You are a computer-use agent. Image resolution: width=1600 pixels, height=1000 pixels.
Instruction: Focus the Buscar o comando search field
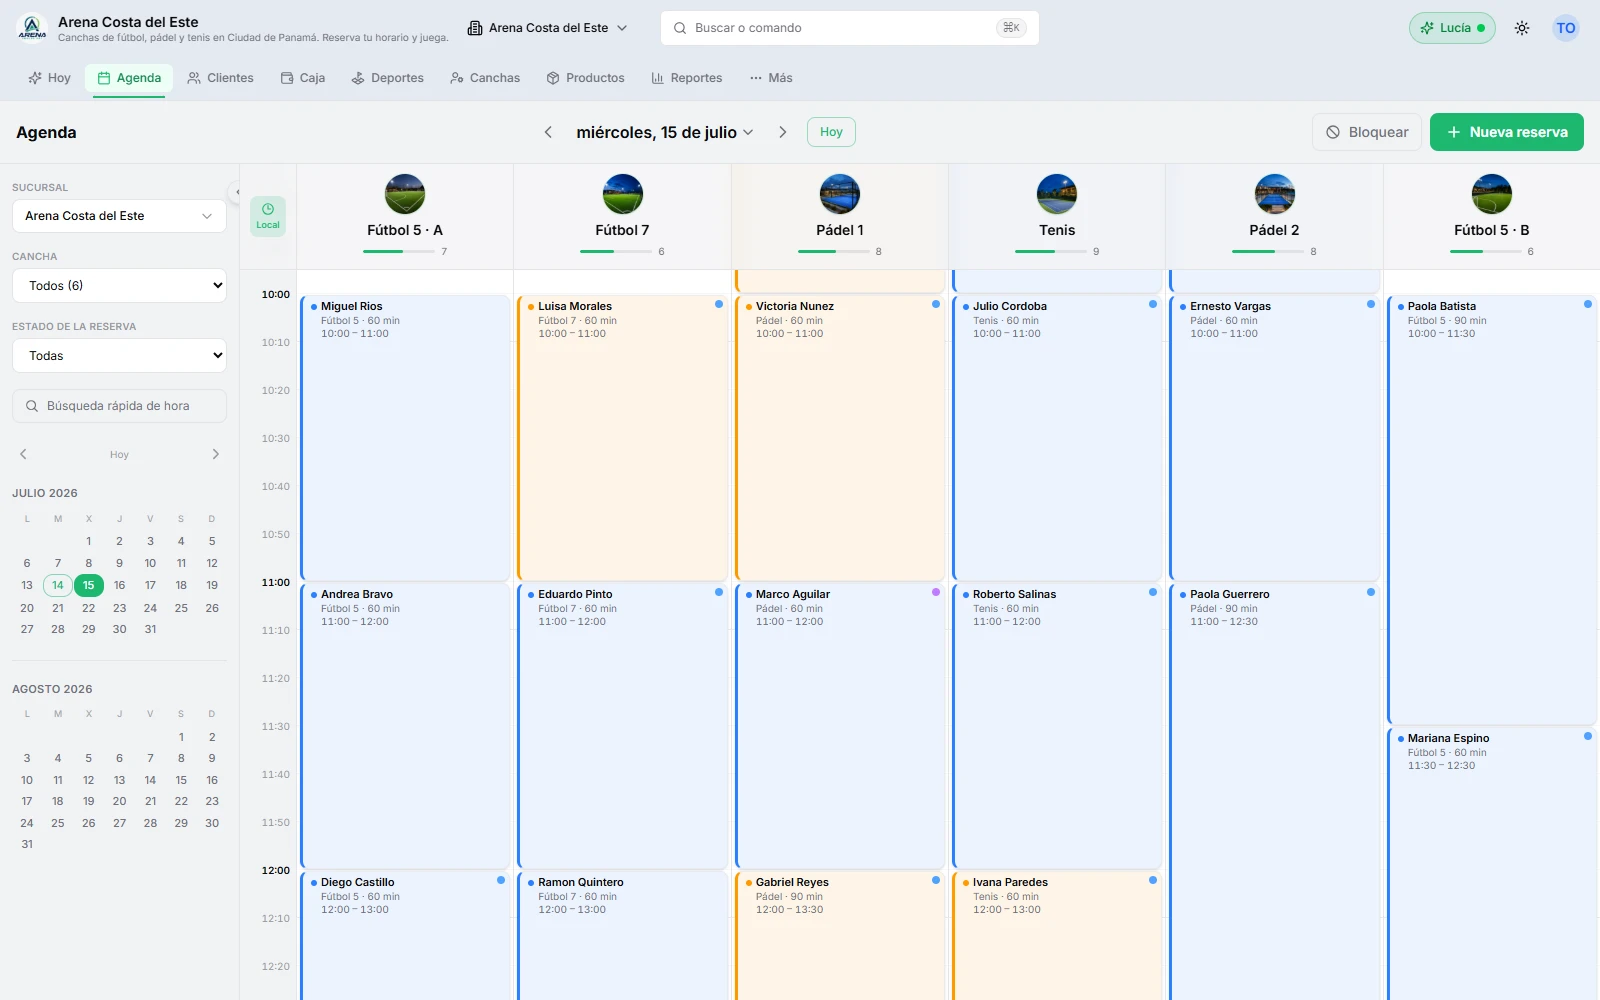tap(849, 28)
